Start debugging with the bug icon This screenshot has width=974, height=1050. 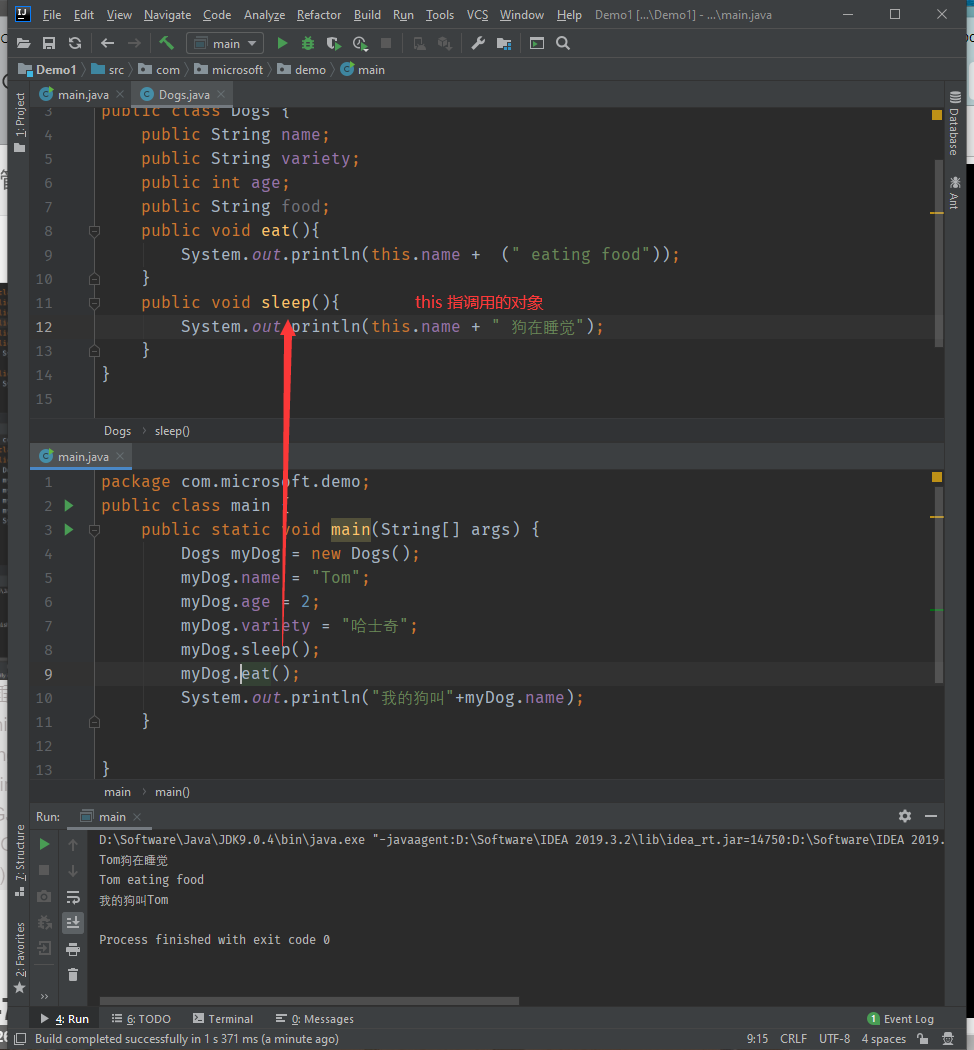[x=308, y=44]
